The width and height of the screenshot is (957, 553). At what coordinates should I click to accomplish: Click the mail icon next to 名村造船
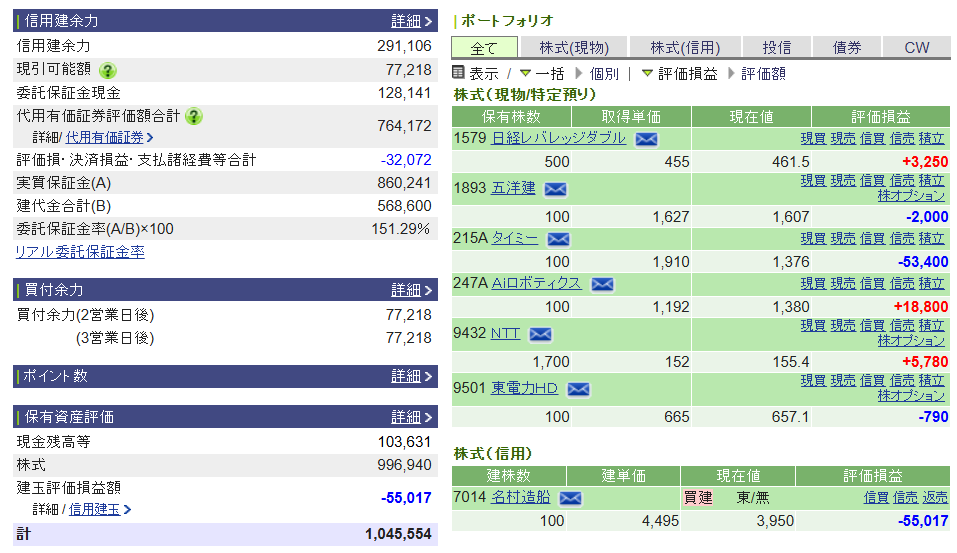click(x=570, y=498)
